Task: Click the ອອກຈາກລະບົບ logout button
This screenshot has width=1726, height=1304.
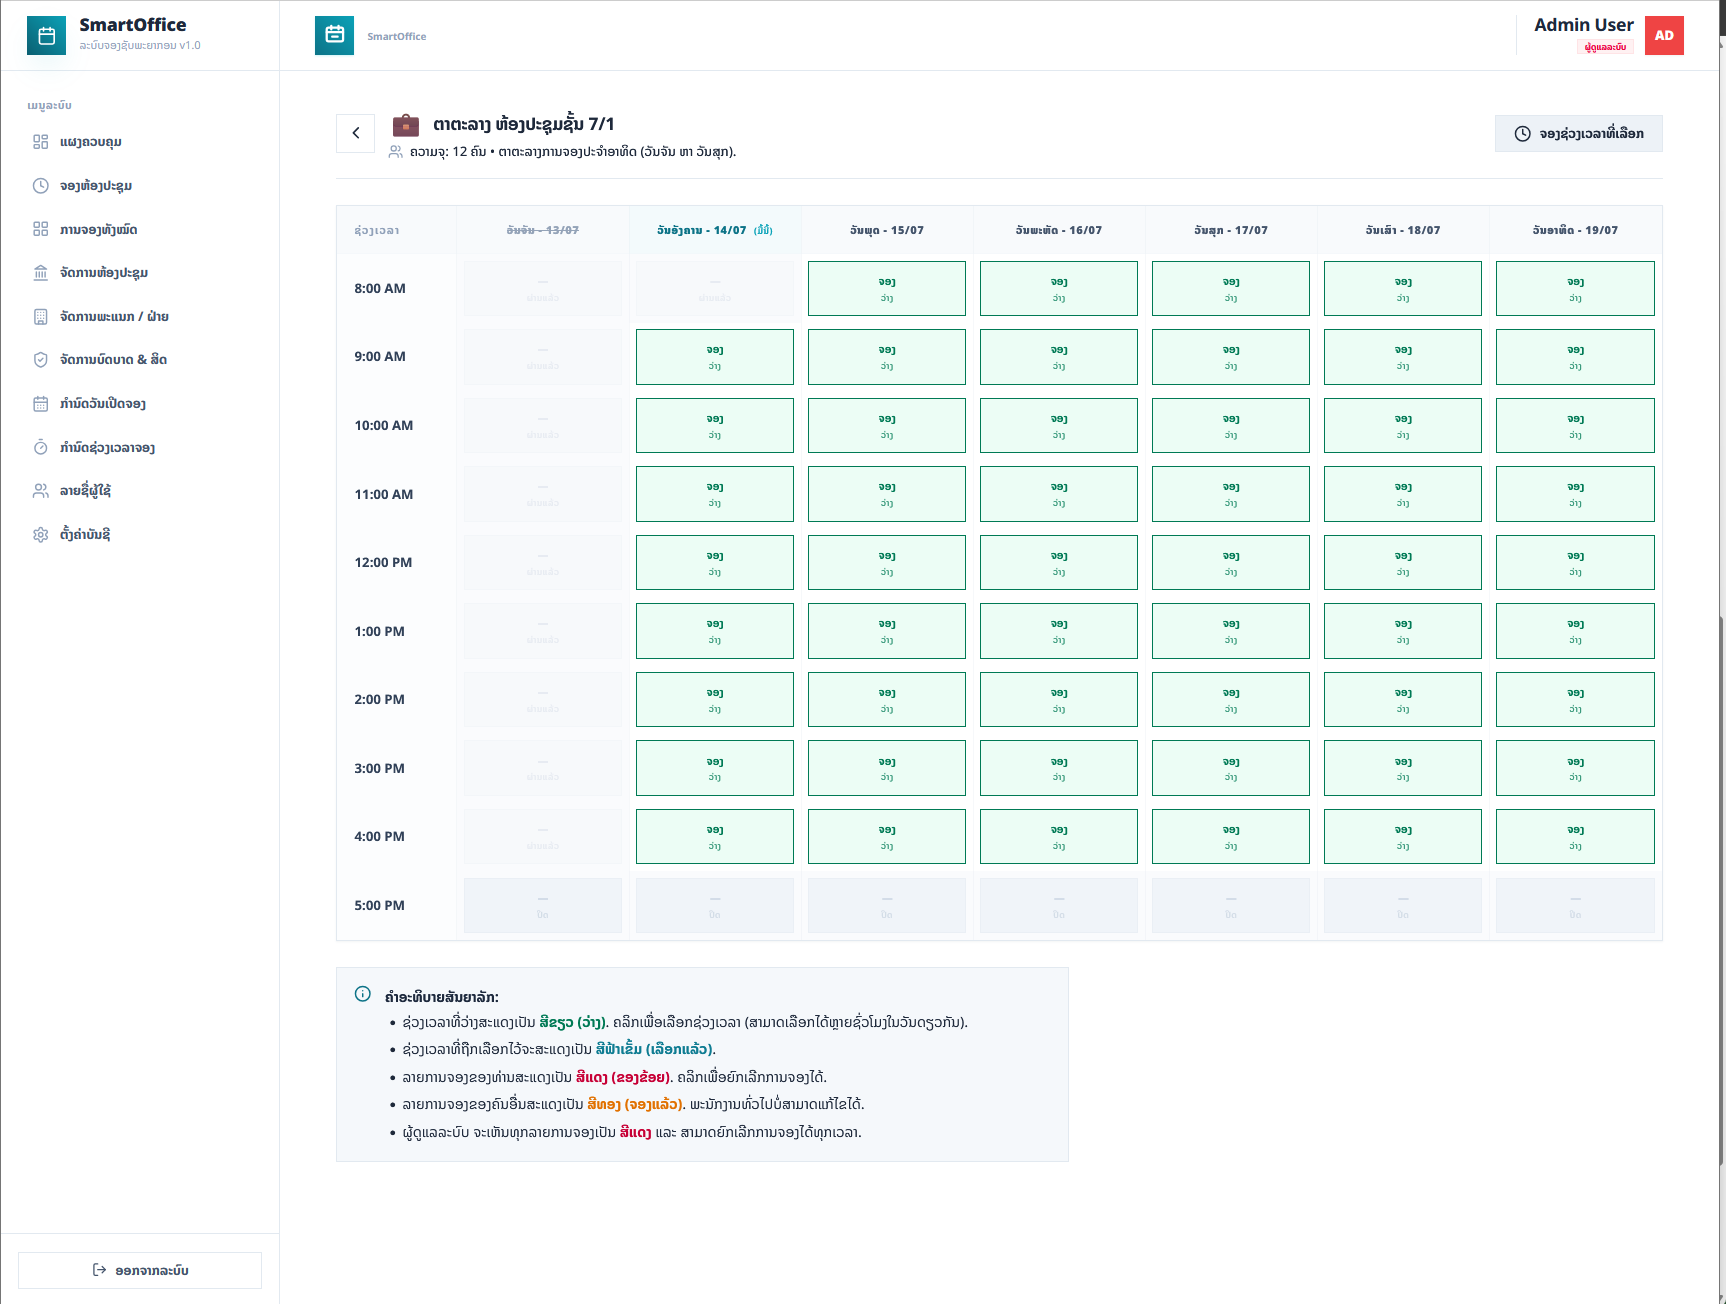Action: tap(140, 1270)
